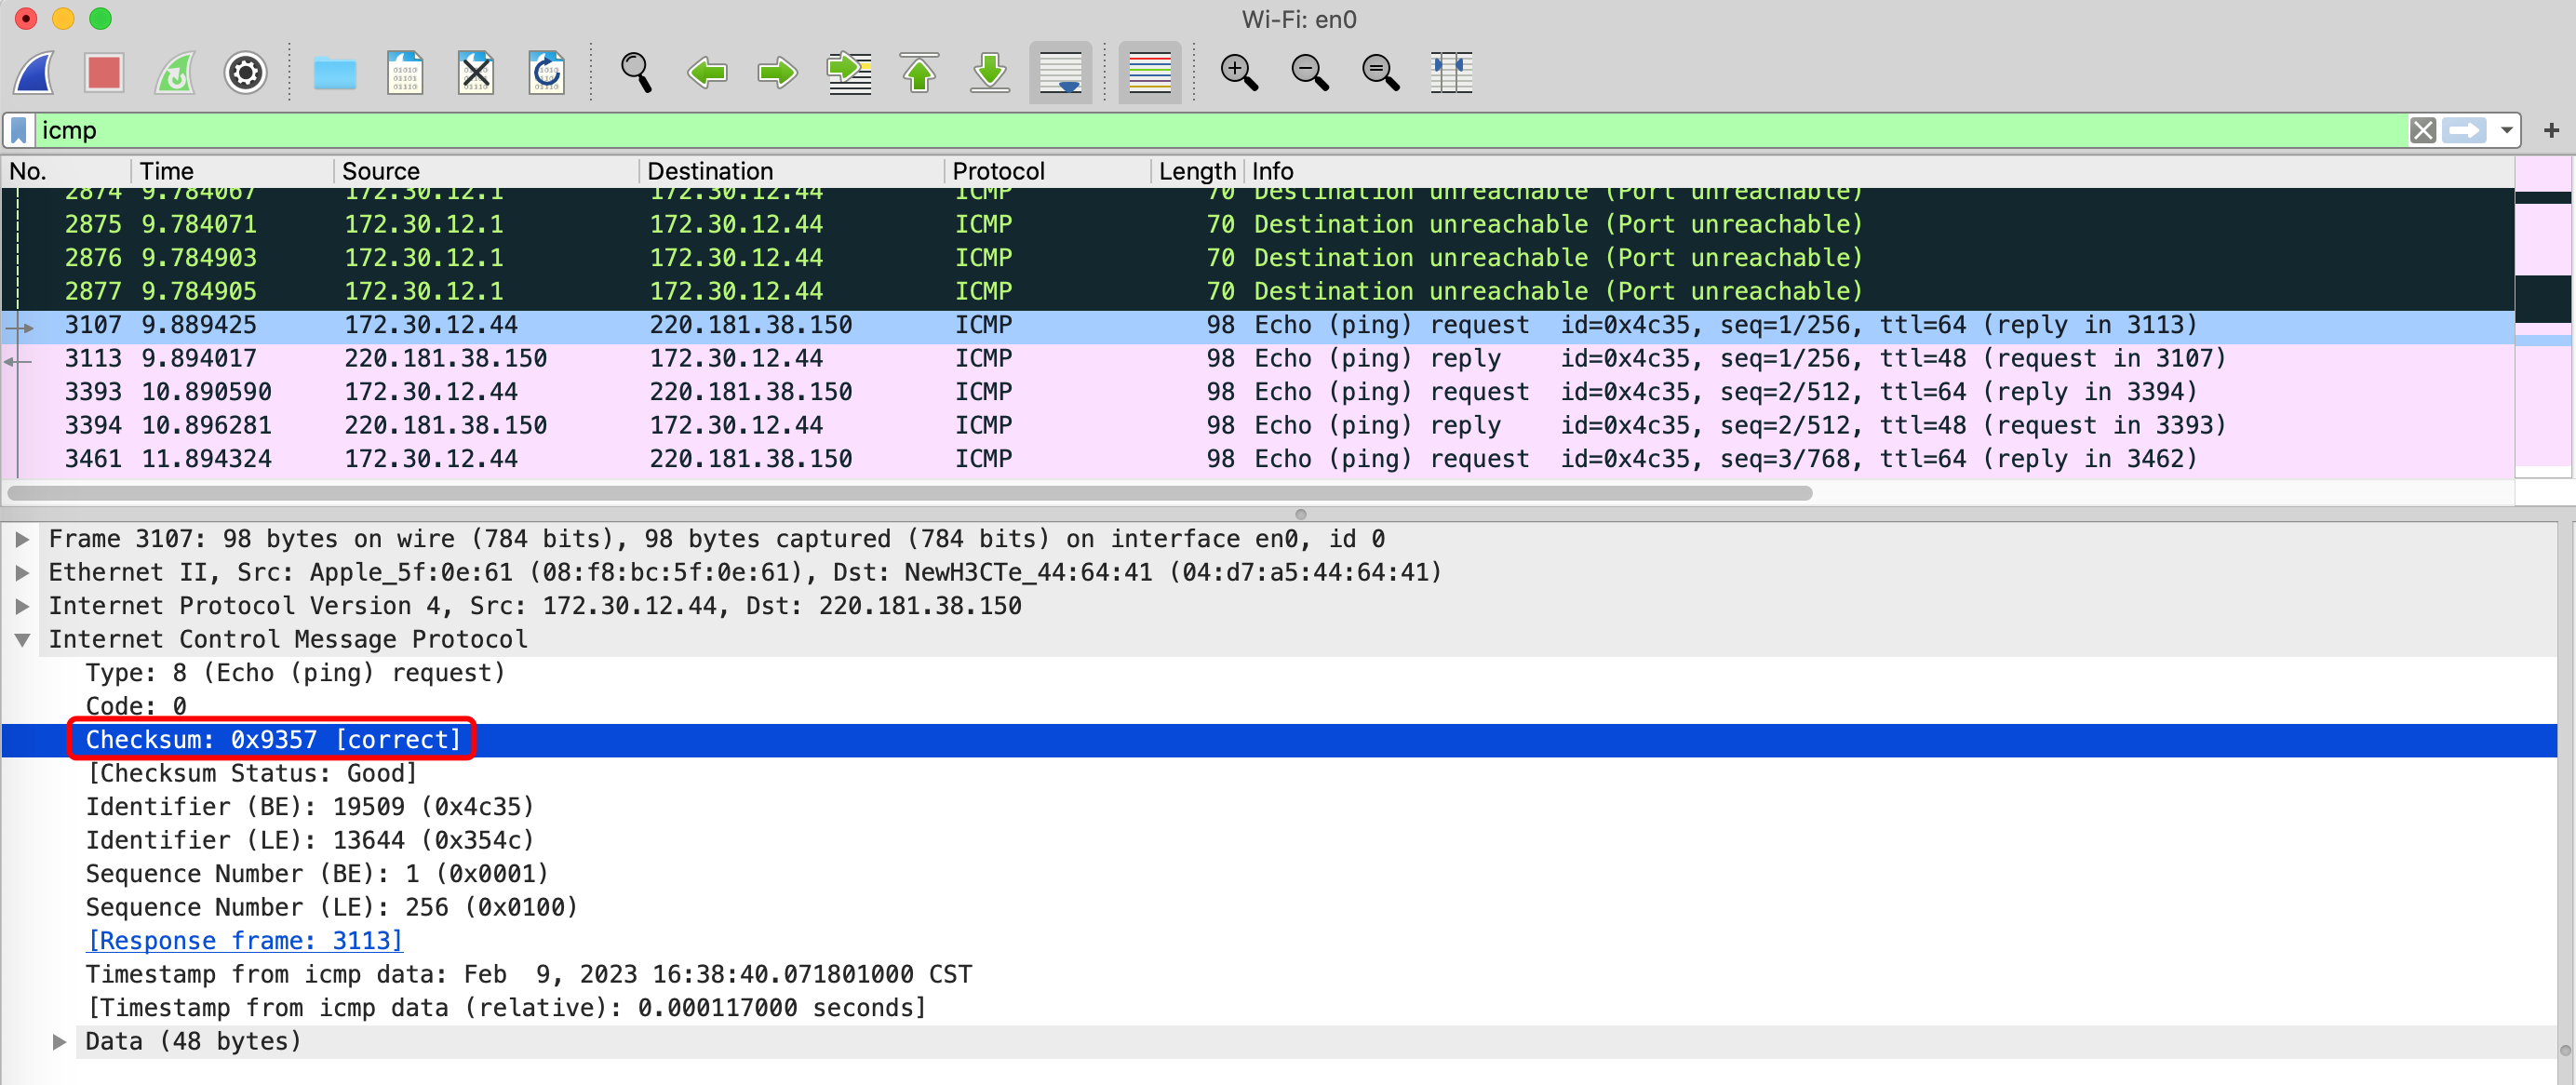Go forward in packet history
2576x1085 pixels.
(x=777, y=72)
